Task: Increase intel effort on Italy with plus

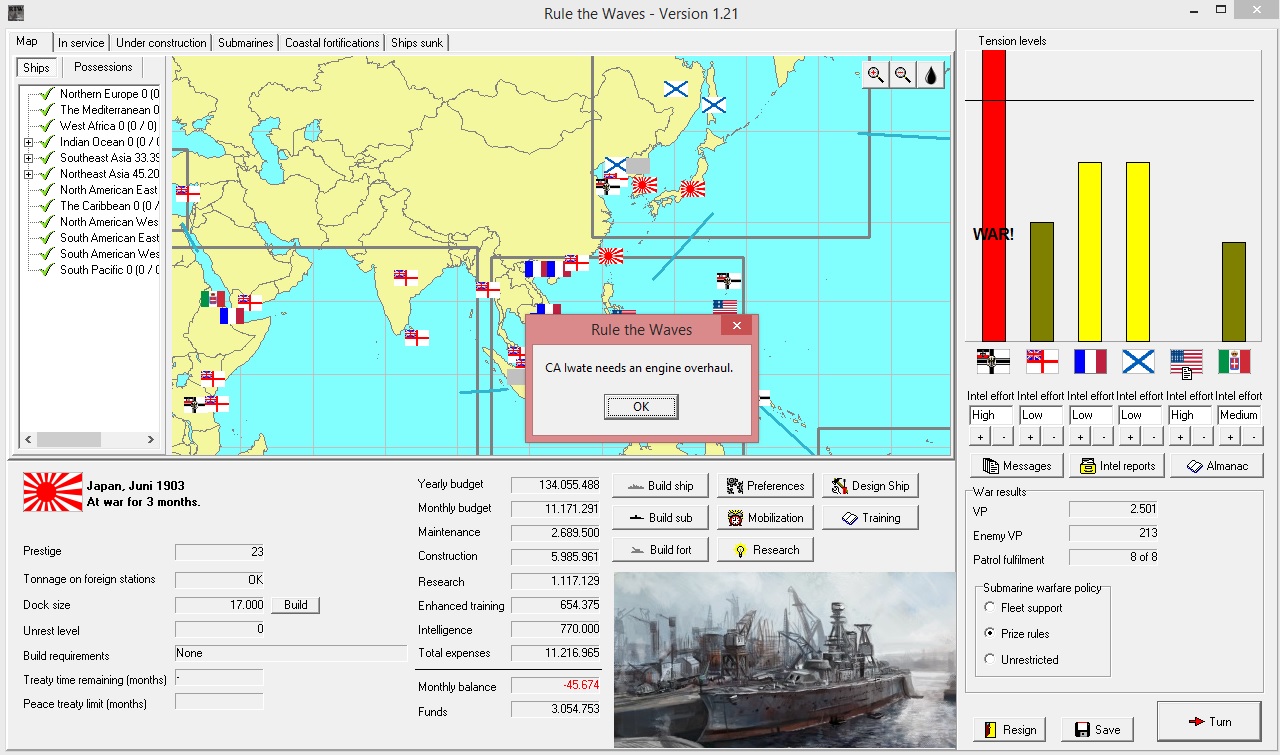Action: [x=1229, y=437]
